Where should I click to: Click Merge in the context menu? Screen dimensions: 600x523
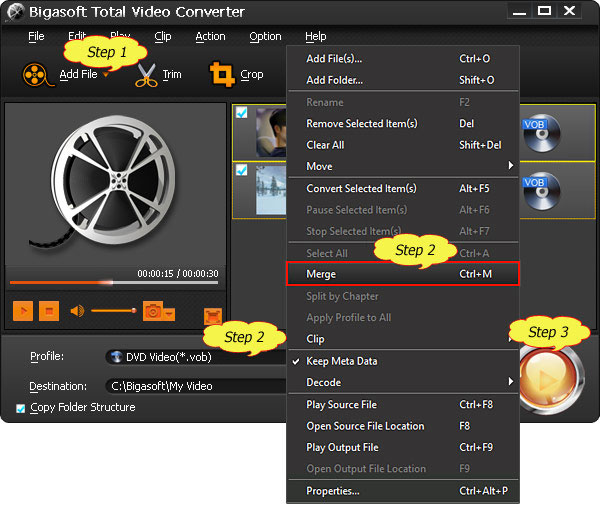403,274
